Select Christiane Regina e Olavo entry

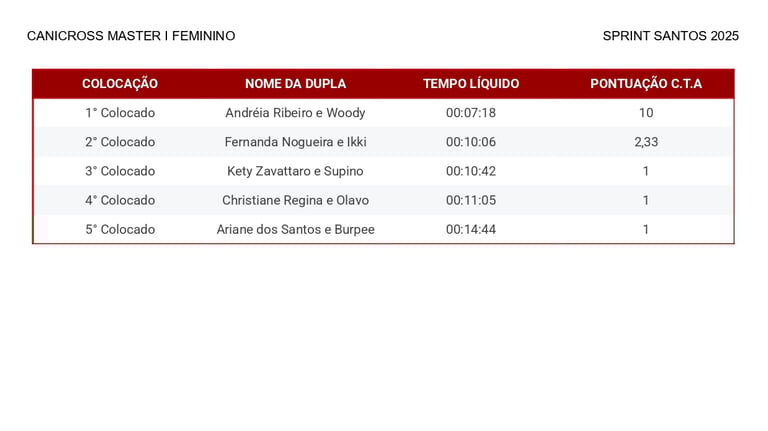click(x=295, y=200)
